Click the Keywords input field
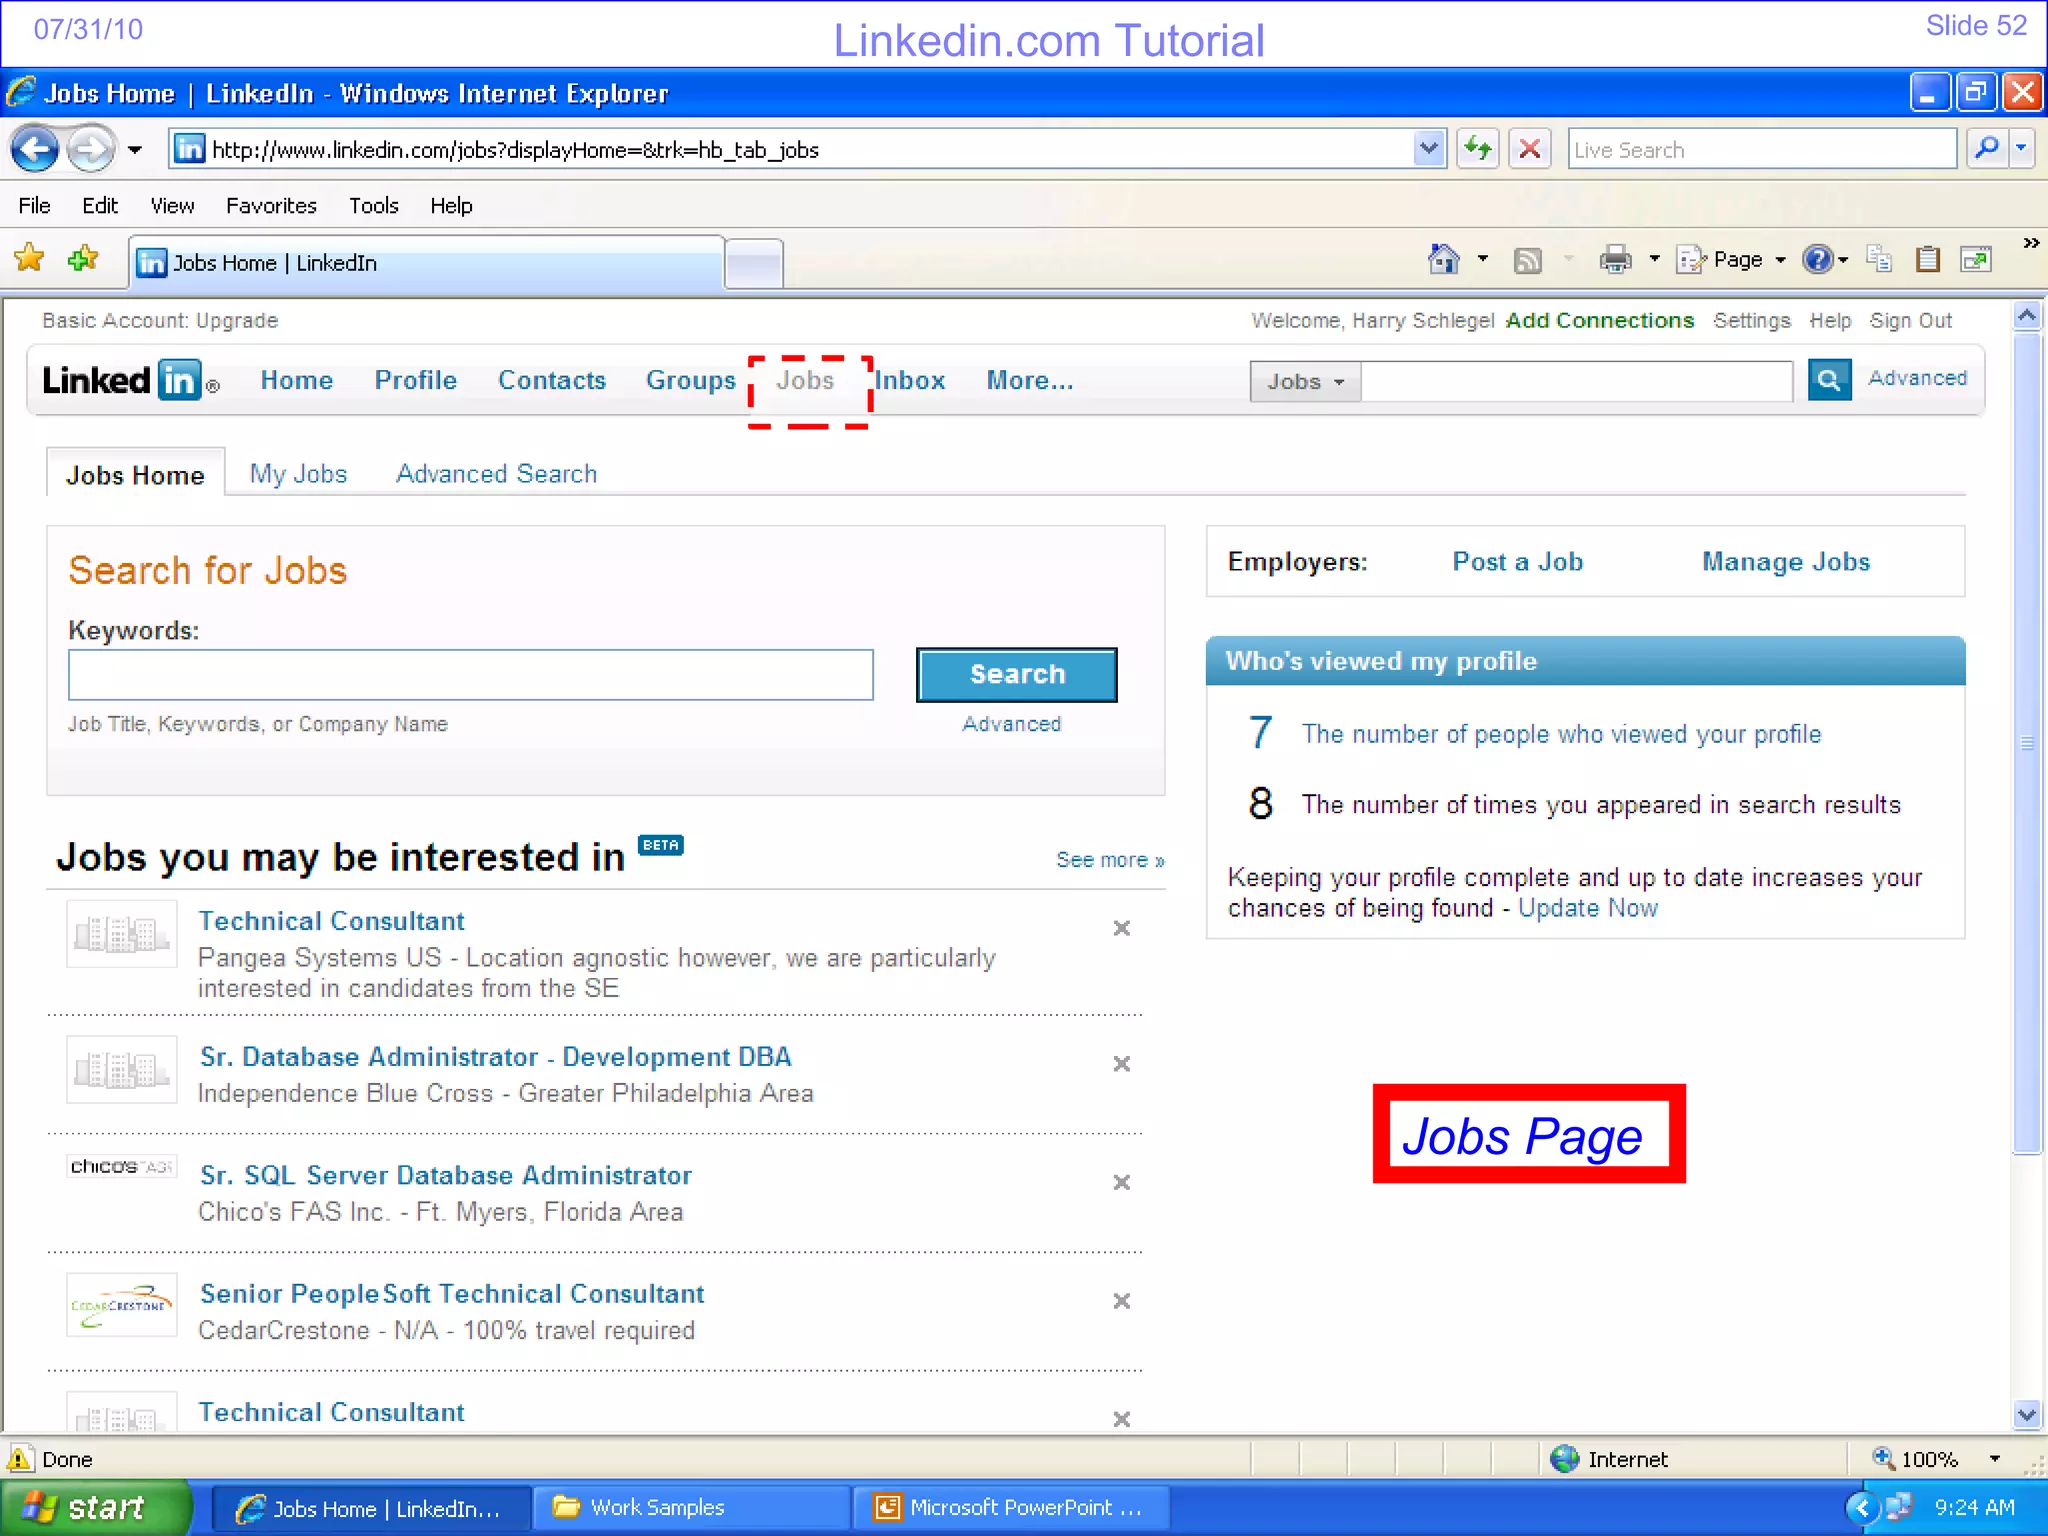2048x1536 pixels. click(471, 675)
